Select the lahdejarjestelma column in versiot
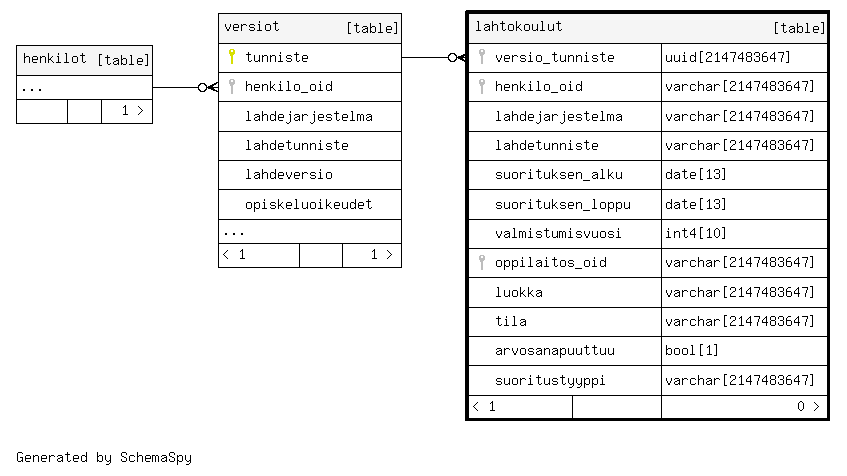847x476 pixels. (309, 116)
